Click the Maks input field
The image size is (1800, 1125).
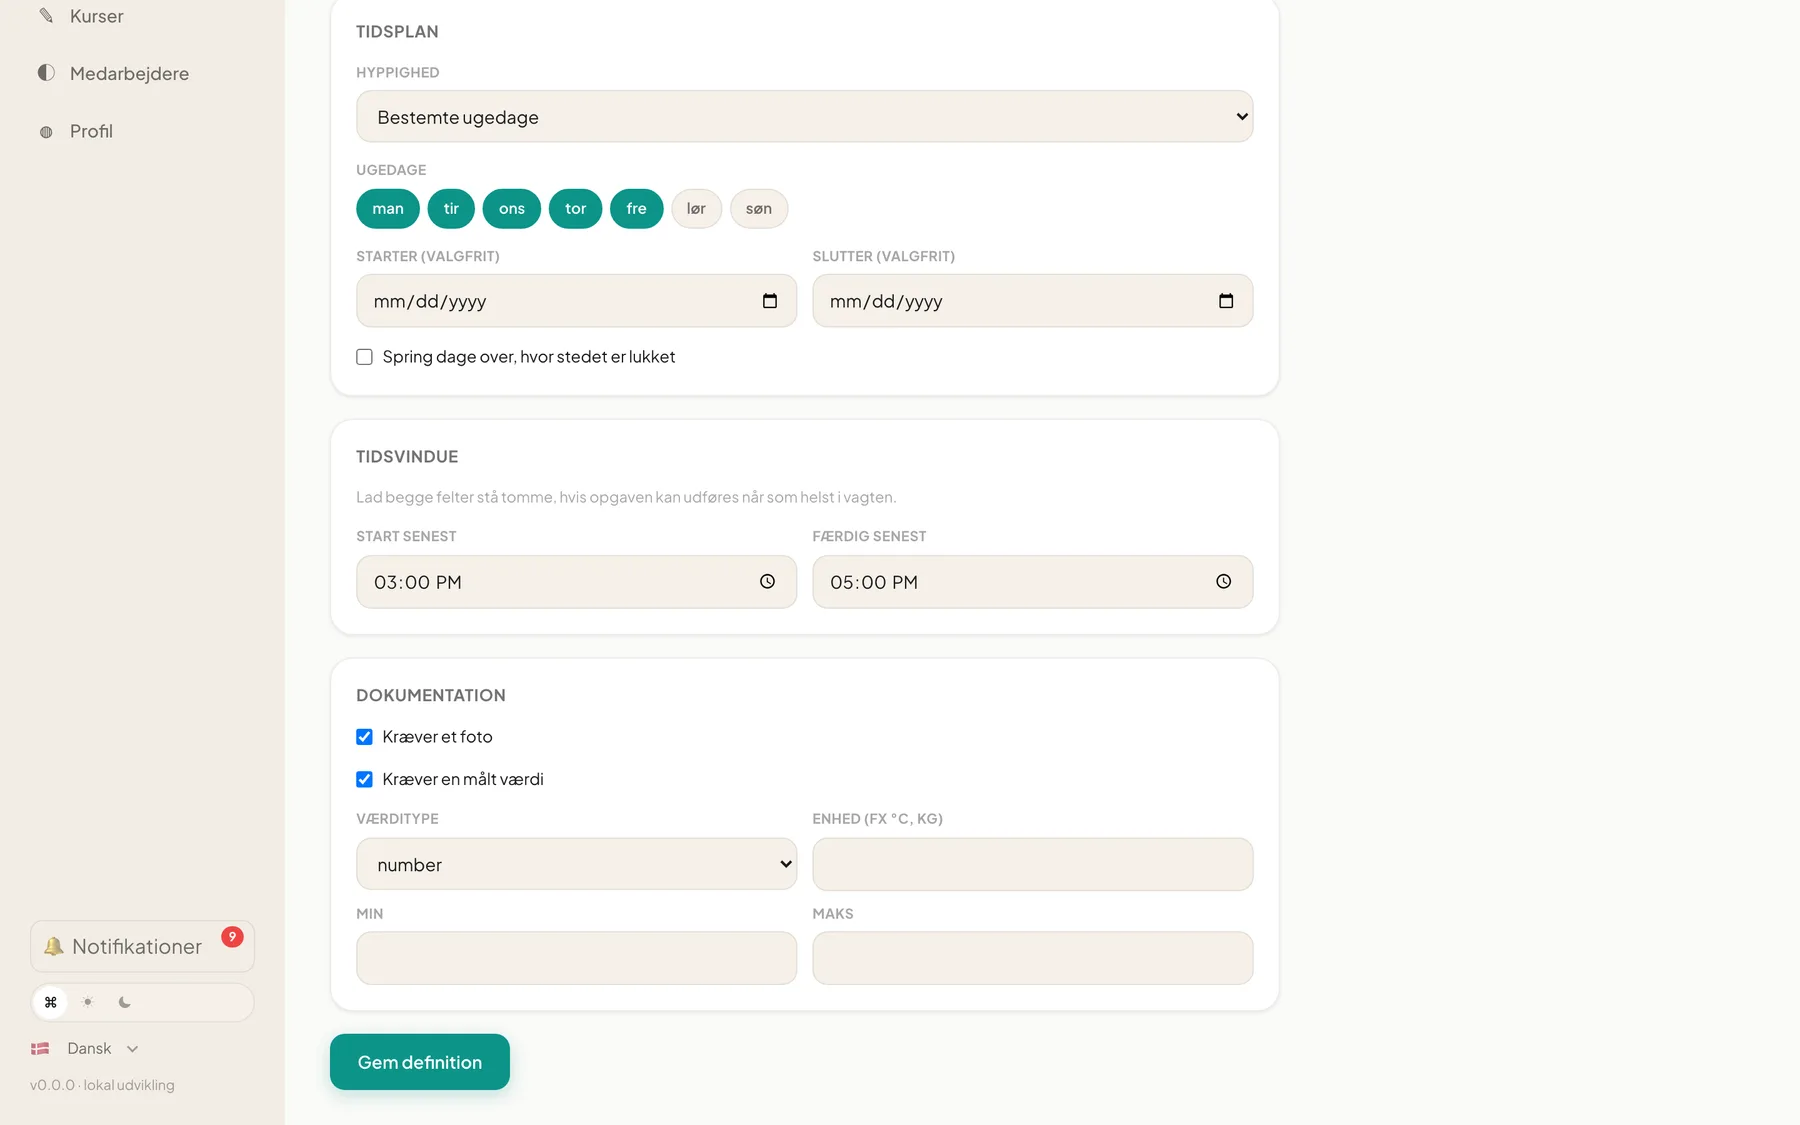(1032, 958)
